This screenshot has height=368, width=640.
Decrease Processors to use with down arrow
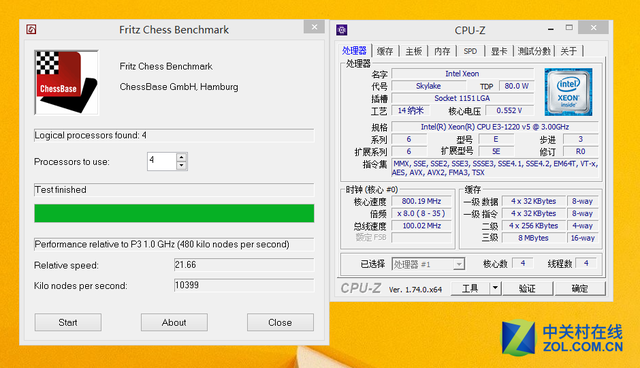[182, 166]
